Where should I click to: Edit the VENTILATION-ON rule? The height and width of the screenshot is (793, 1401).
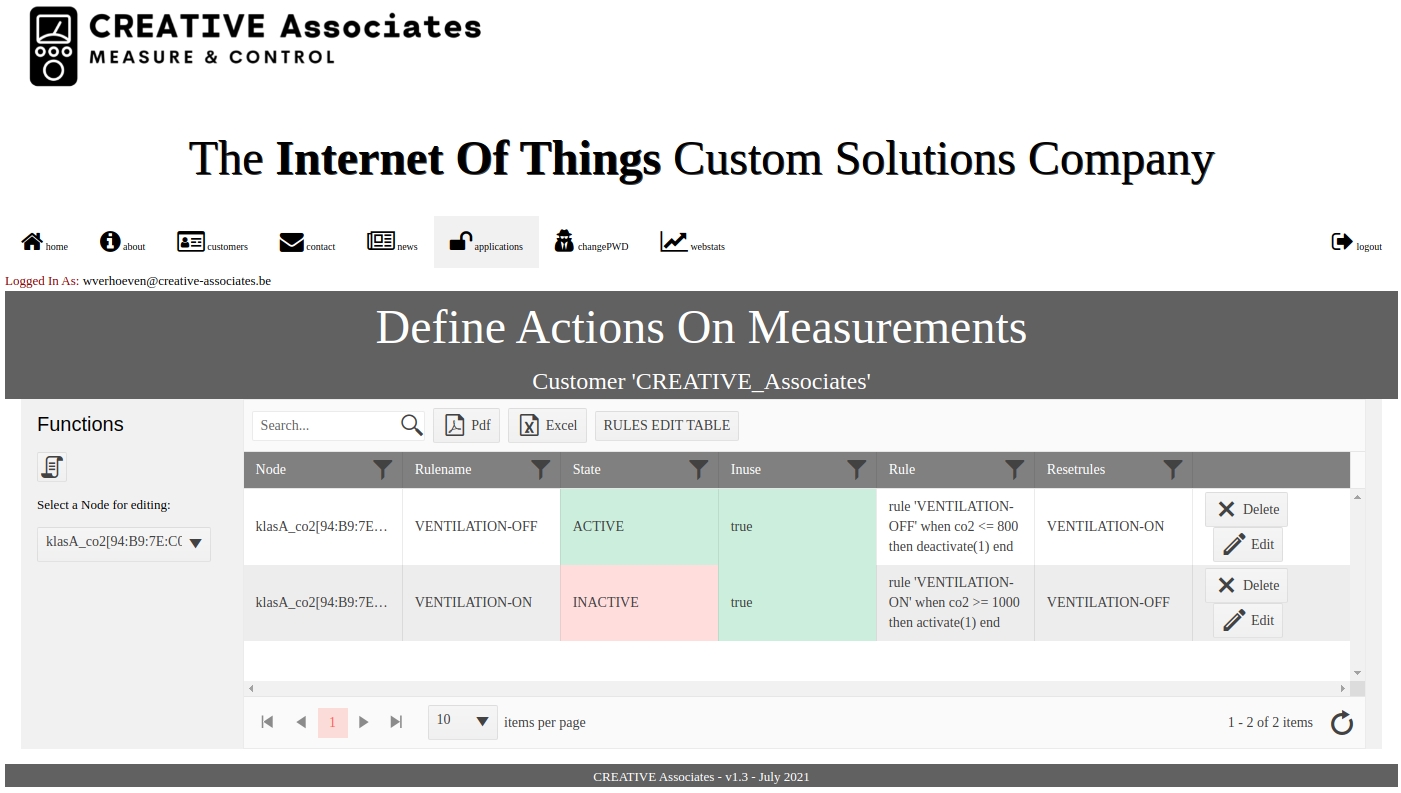point(1248,620)
